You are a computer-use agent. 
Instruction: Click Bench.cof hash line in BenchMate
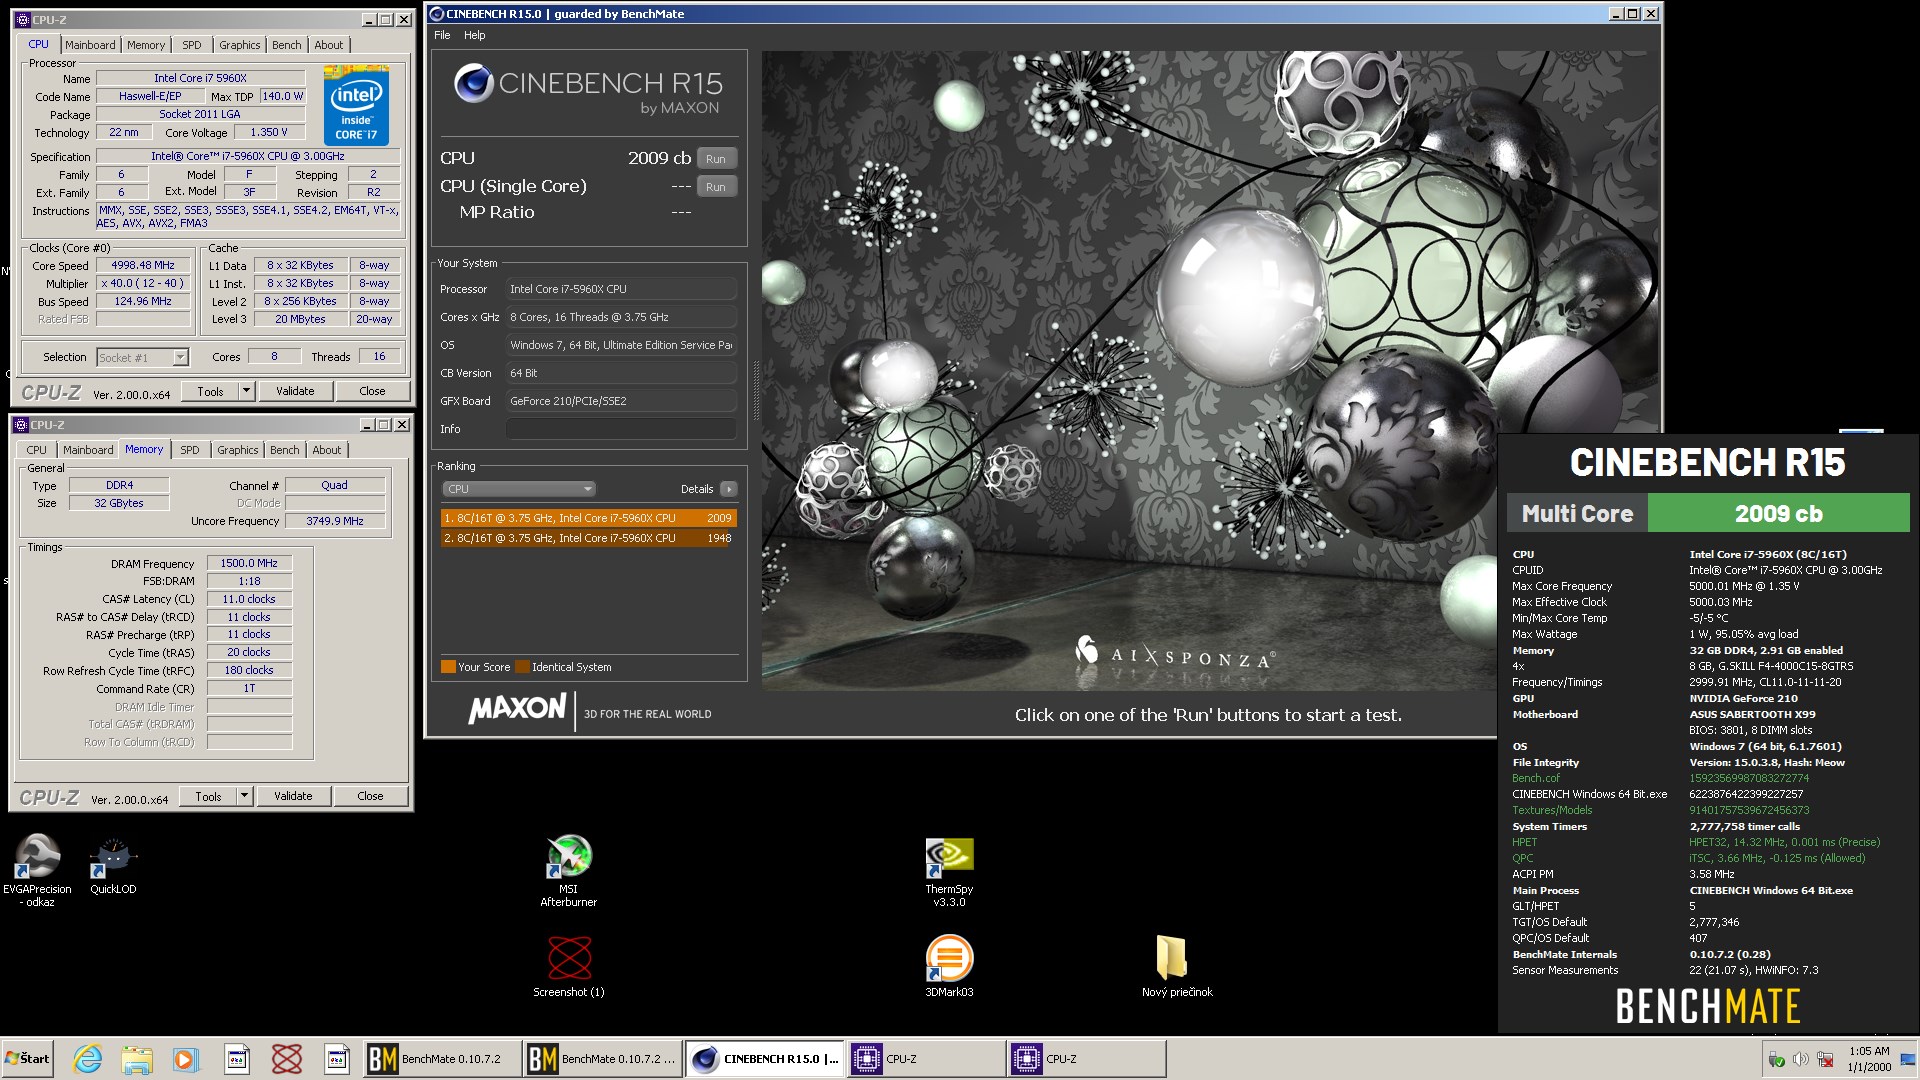(x=1660, y=778)
